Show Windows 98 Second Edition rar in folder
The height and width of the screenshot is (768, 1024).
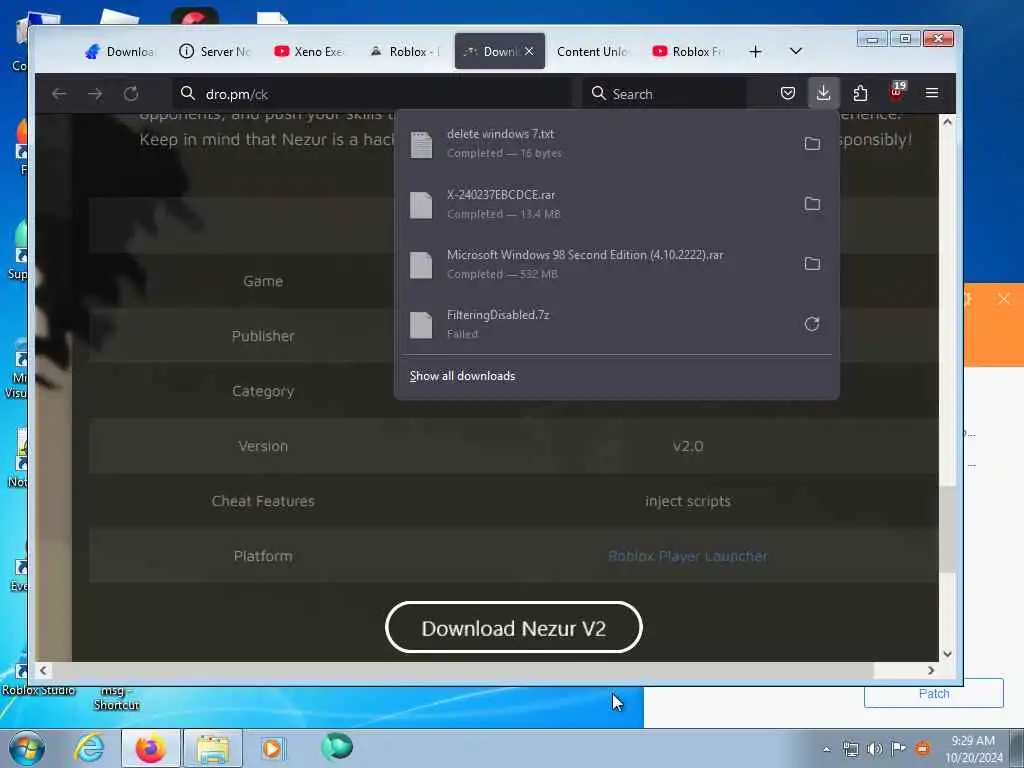click(812, 264)
